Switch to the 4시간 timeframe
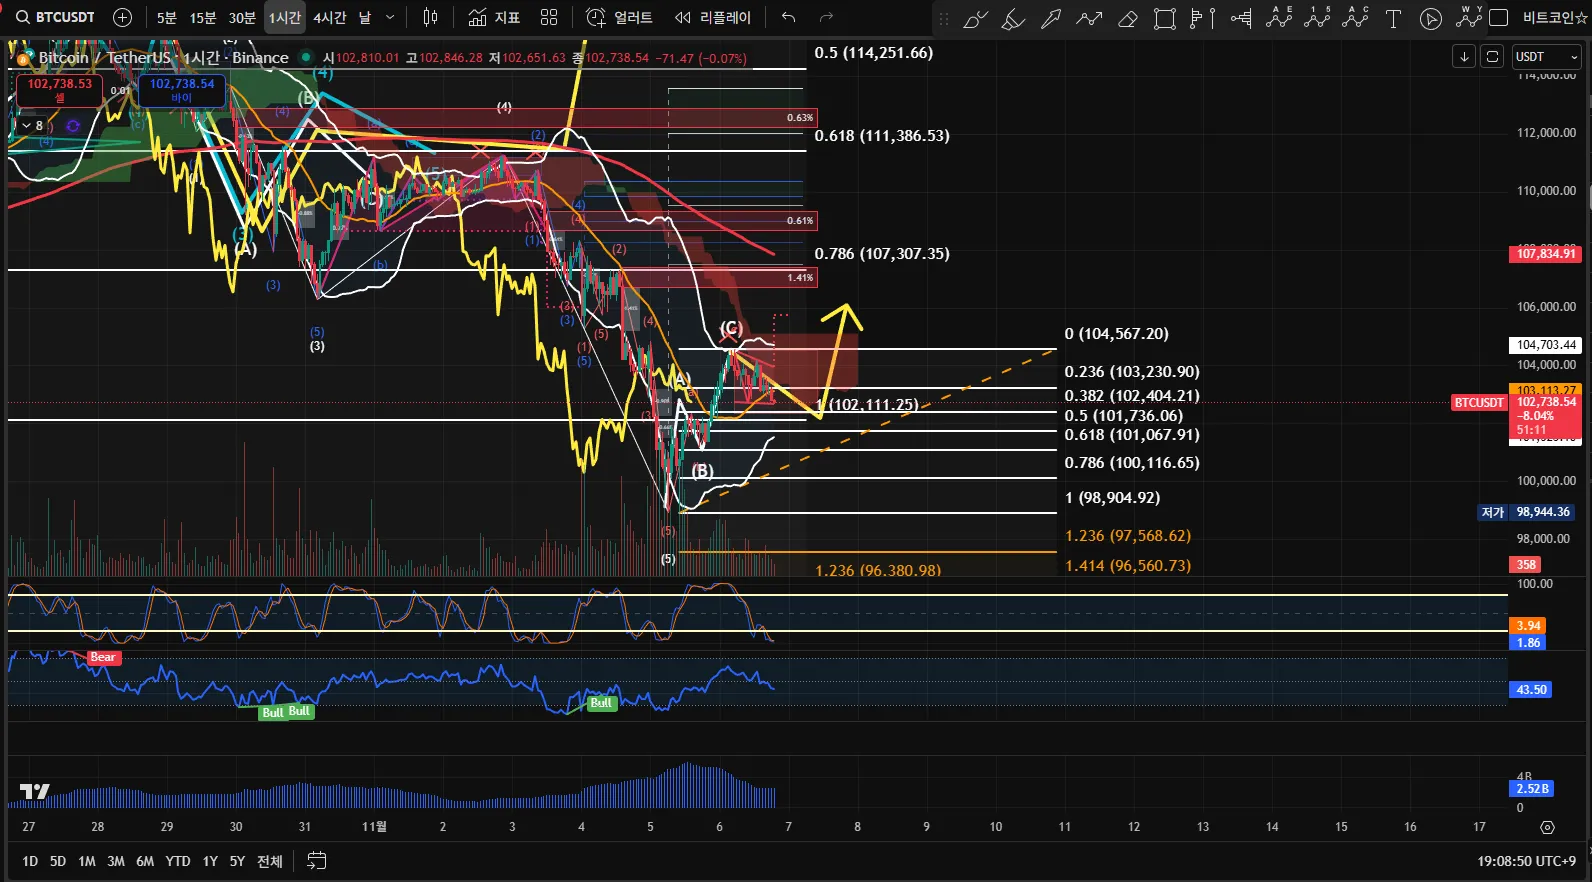The width and height of the screenshot is (1592, 882). [x=329, y=17]
